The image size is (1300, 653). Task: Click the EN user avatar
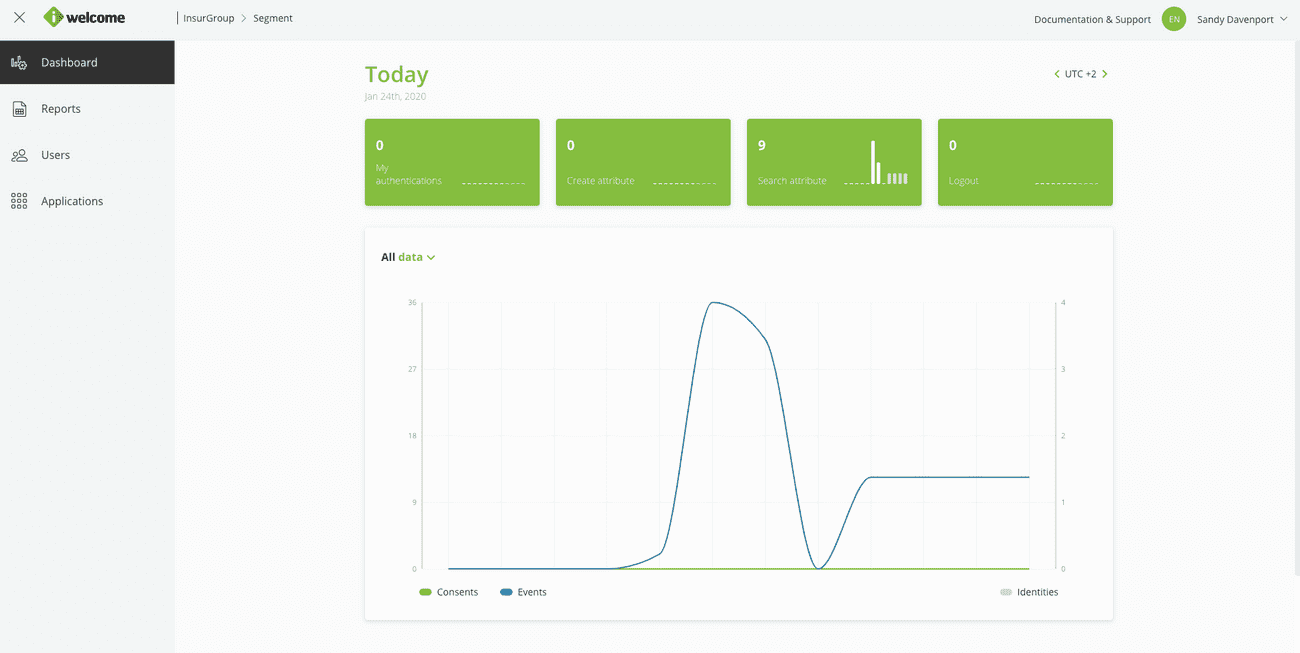point(1174,19)
